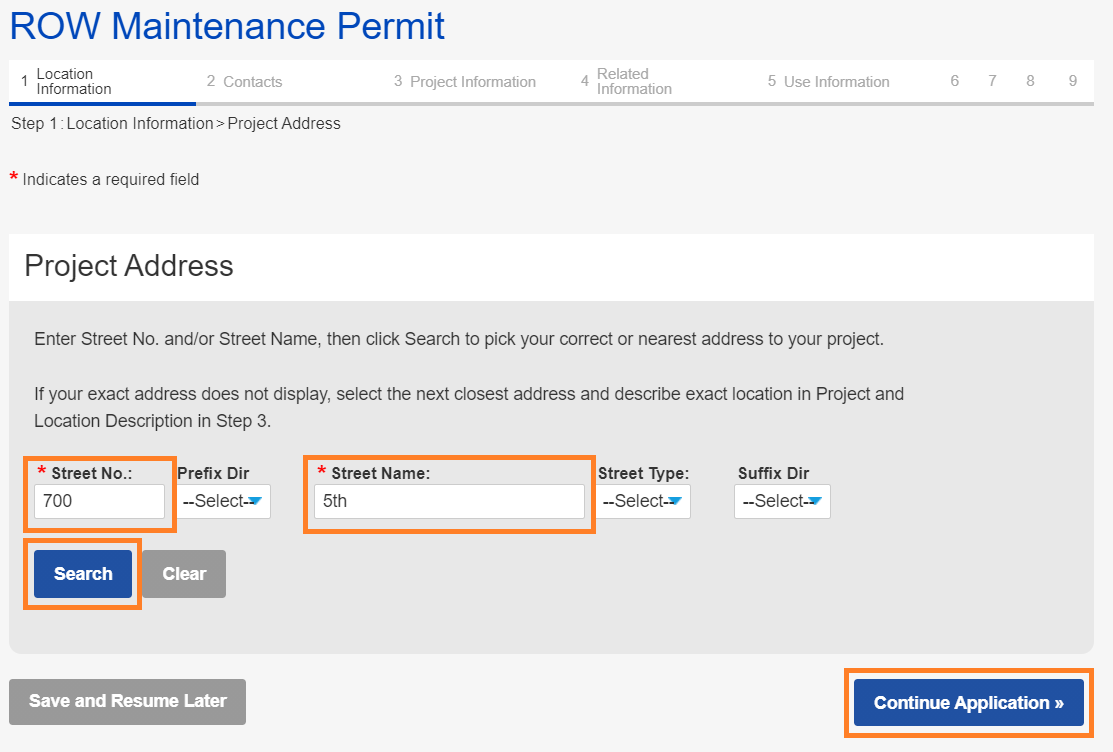Go to step 8 in progress bar

[x=1030, y=81]
